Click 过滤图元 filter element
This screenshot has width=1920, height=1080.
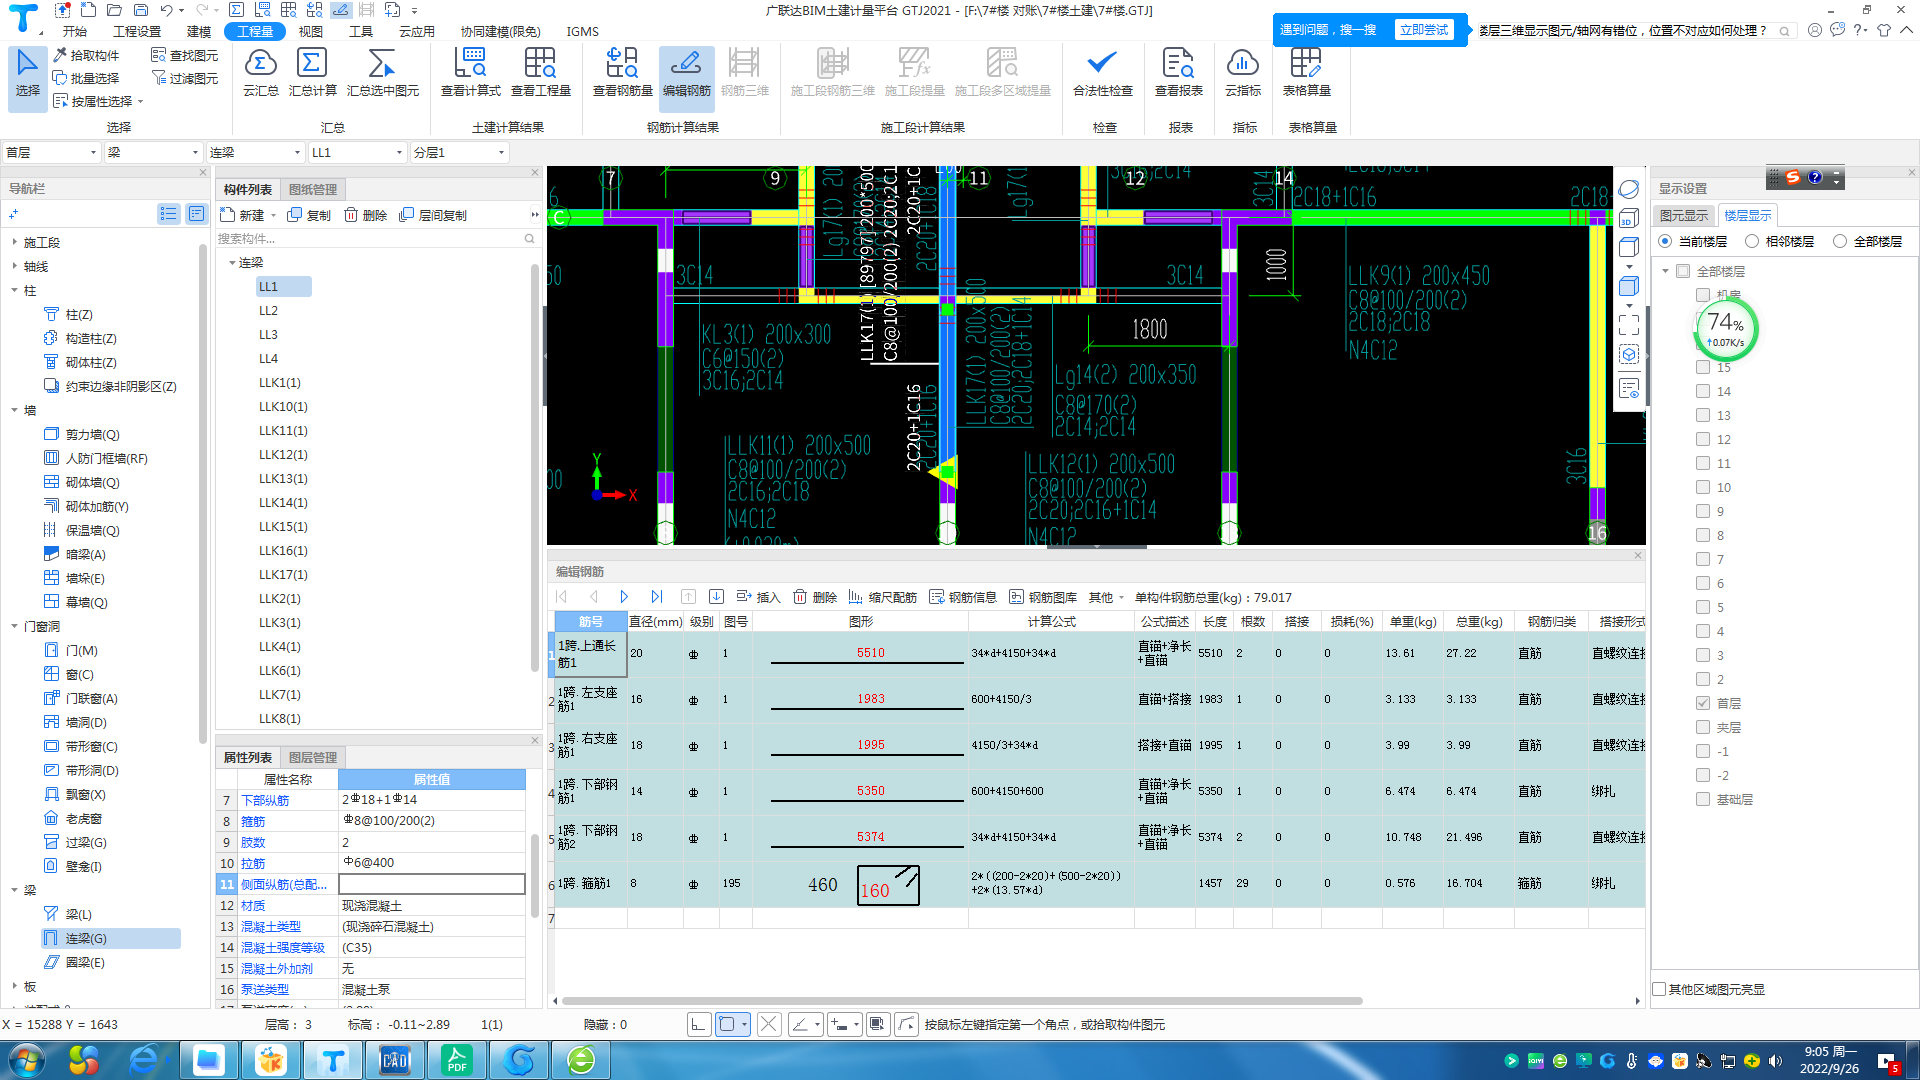185,78
